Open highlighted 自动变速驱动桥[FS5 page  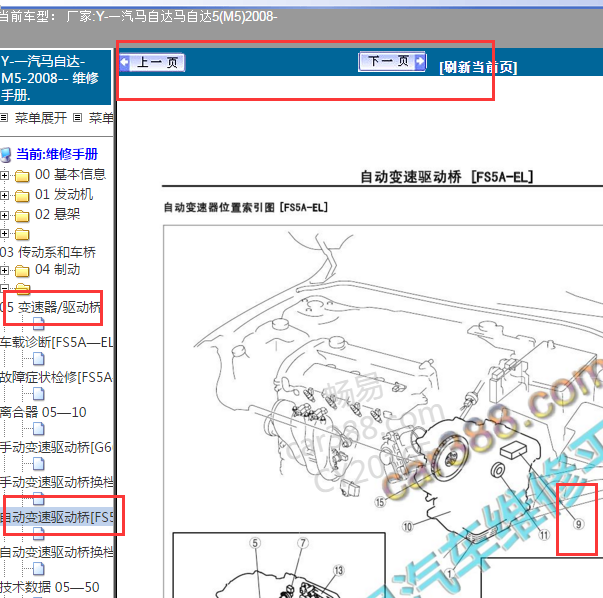point(57,517)
